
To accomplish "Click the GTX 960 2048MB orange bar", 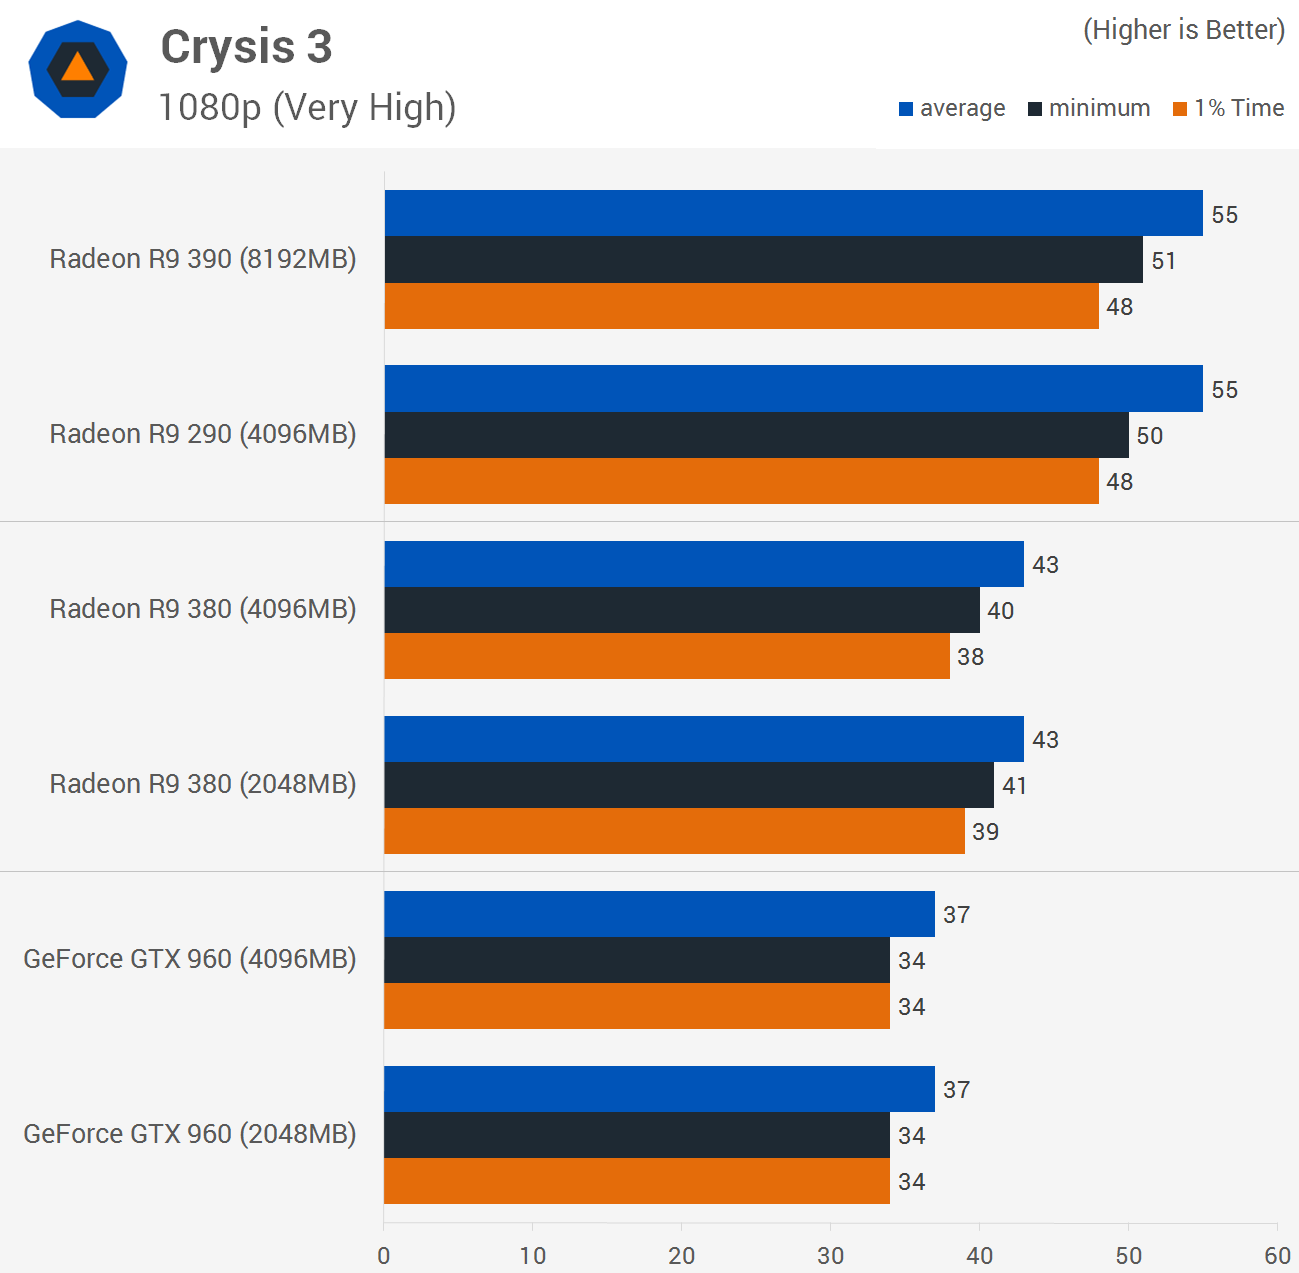I will [x=637, y=1181].
